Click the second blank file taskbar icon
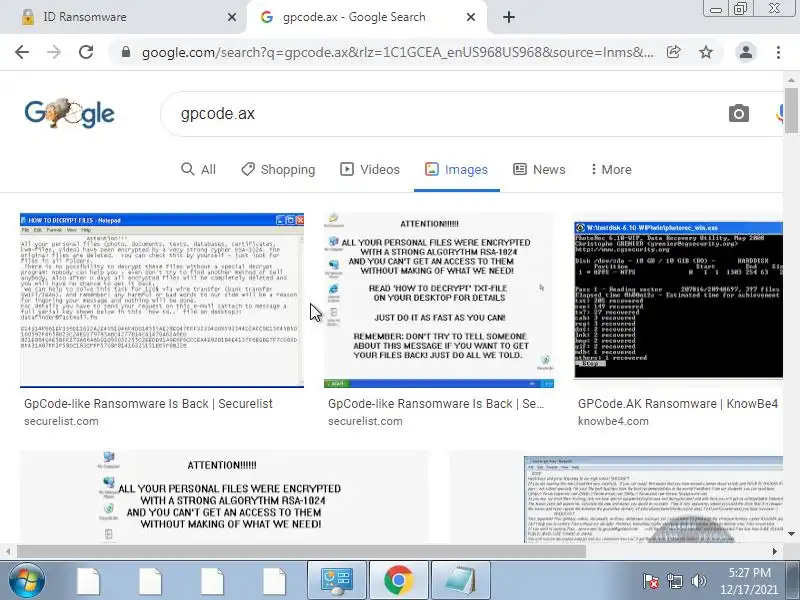This screenshot has height=600, width=800. tap(151, 581)
